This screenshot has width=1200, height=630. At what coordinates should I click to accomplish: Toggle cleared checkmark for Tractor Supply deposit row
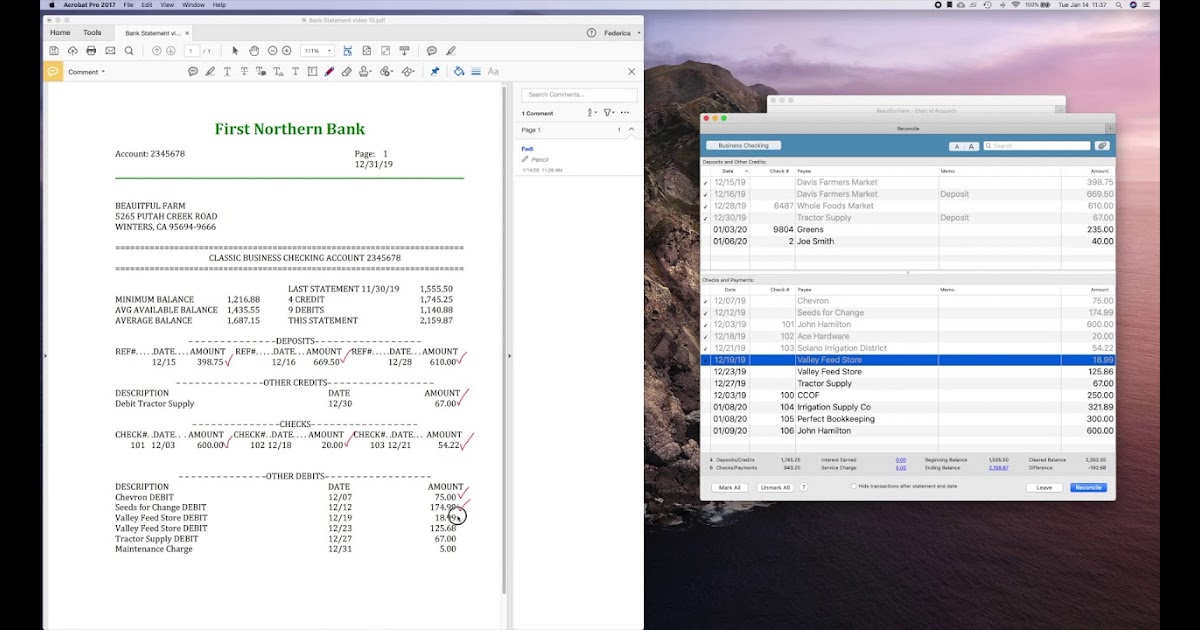pyautogui.click(x=706, y=218)
